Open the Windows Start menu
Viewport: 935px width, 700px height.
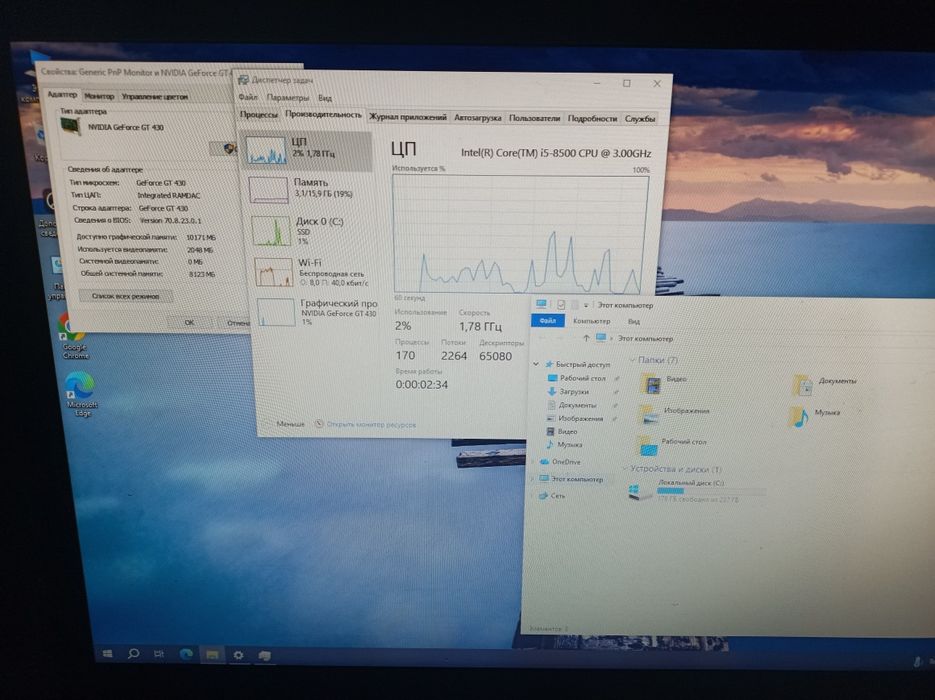[x=107, y=653]
